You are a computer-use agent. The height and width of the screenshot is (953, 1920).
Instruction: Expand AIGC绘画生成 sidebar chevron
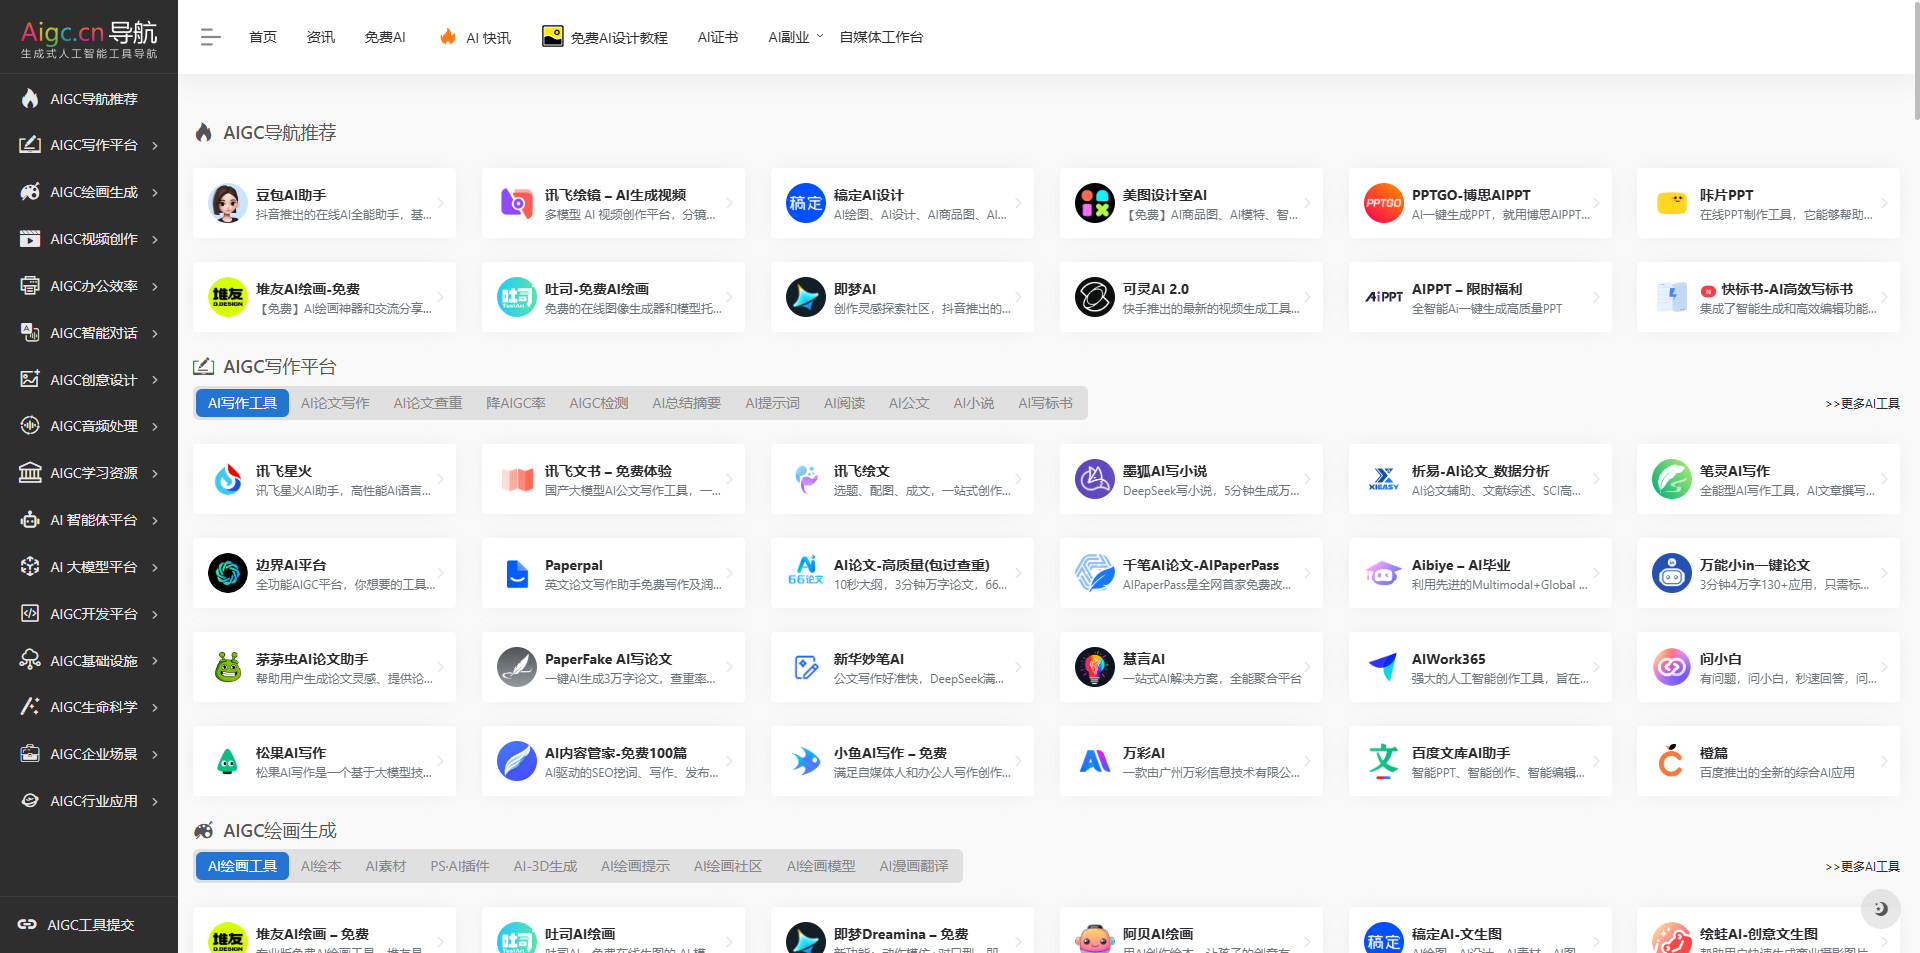155,192
